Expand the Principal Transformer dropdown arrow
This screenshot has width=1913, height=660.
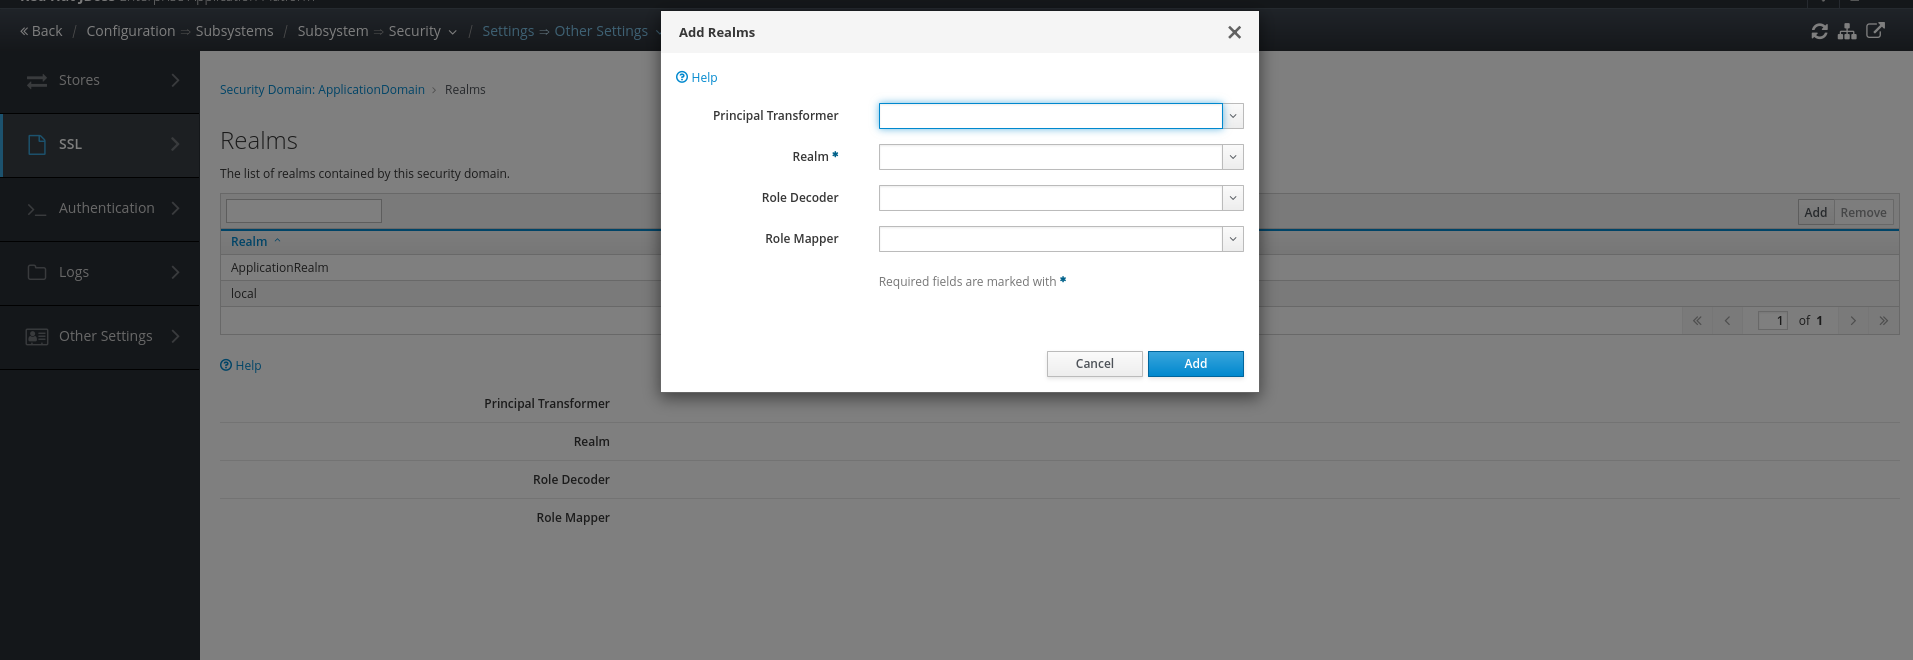coord(1233,116)
